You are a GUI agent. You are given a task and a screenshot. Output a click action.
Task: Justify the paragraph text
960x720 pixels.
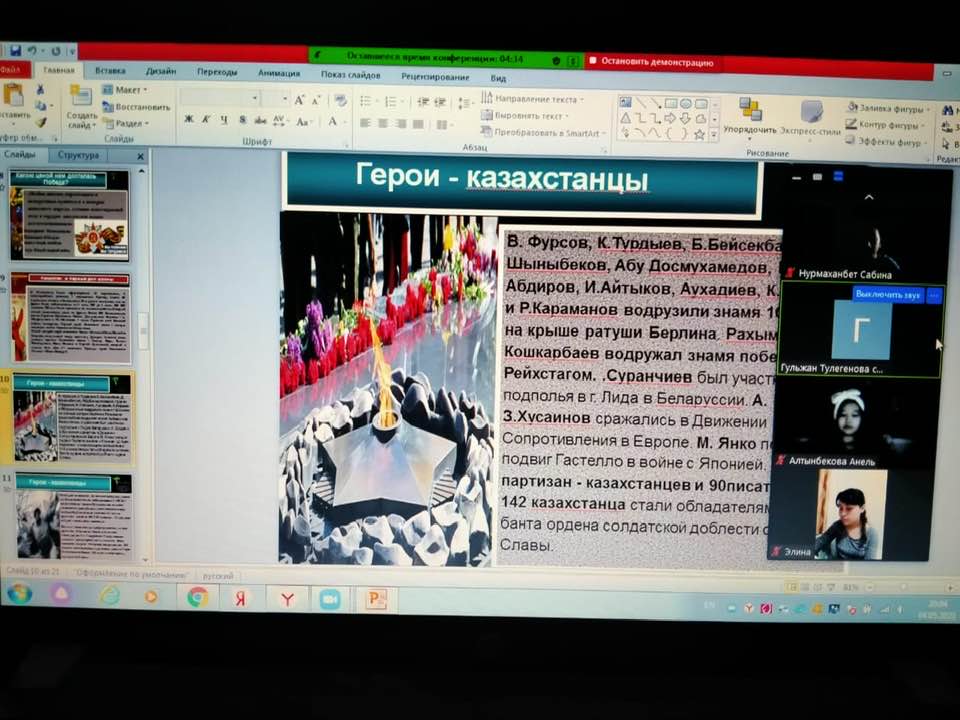coord(419,124)
